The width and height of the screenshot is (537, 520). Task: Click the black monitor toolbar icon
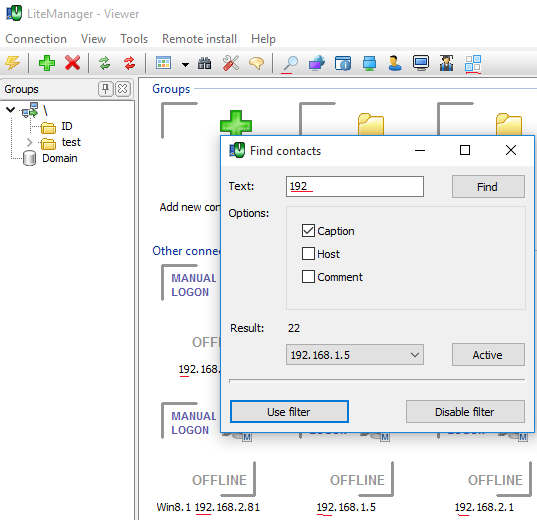point(421,63)
